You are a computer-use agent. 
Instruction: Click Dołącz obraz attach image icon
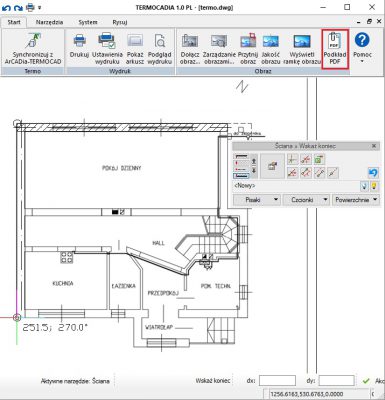point(190,49)
